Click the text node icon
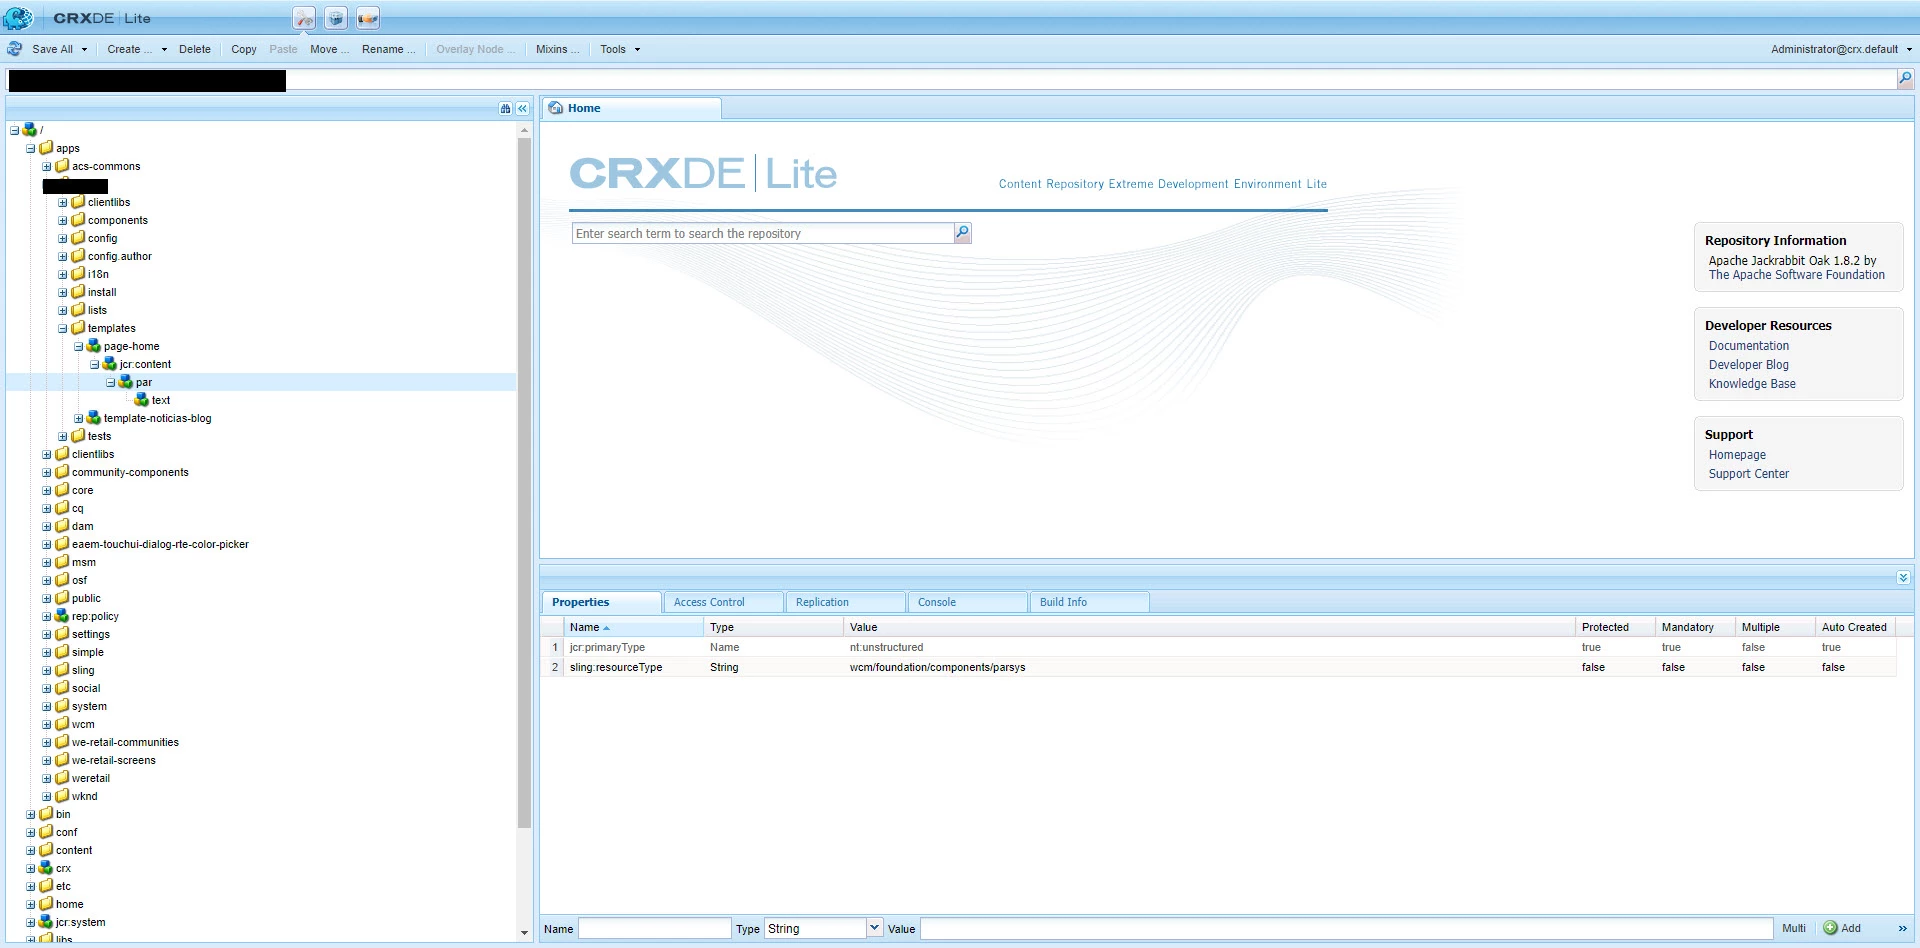 (x=141, y=400)
